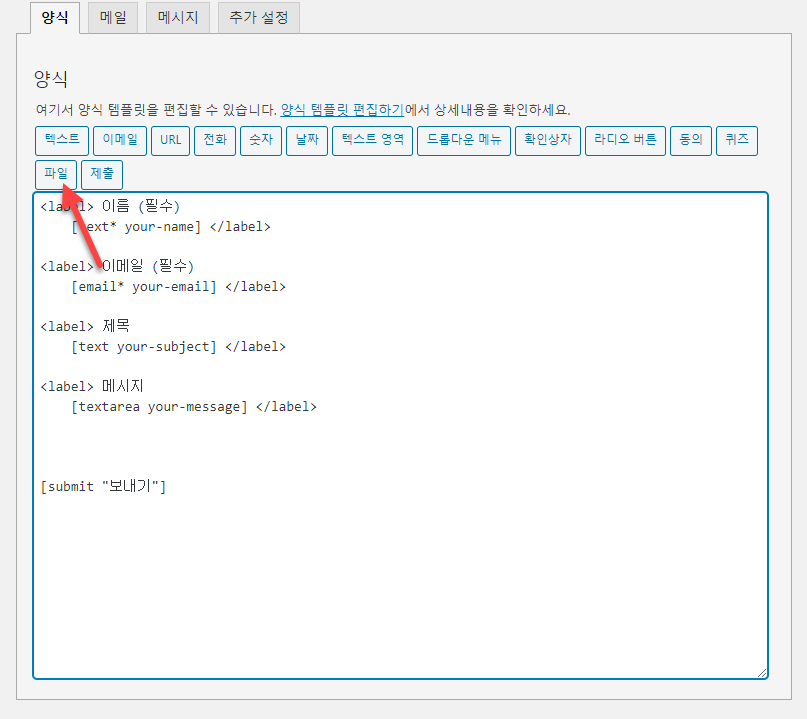This screenshot has height=719, width=807.
Task: Click the 메시지 label line
Action: [92, 386]
